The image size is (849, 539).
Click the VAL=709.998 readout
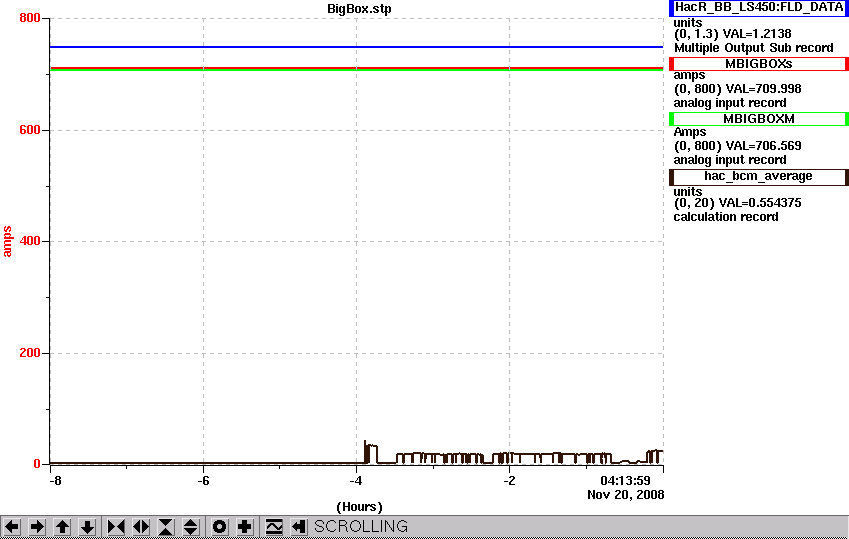[763, 89]
